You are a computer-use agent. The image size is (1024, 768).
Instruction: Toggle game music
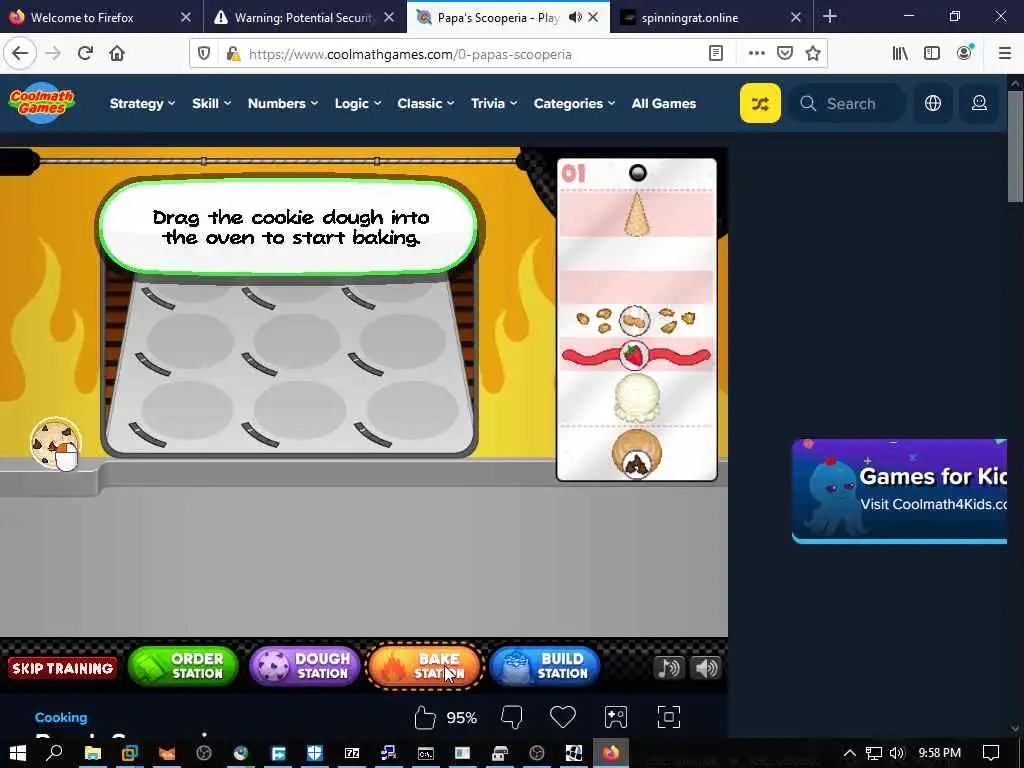pos(669,667)
